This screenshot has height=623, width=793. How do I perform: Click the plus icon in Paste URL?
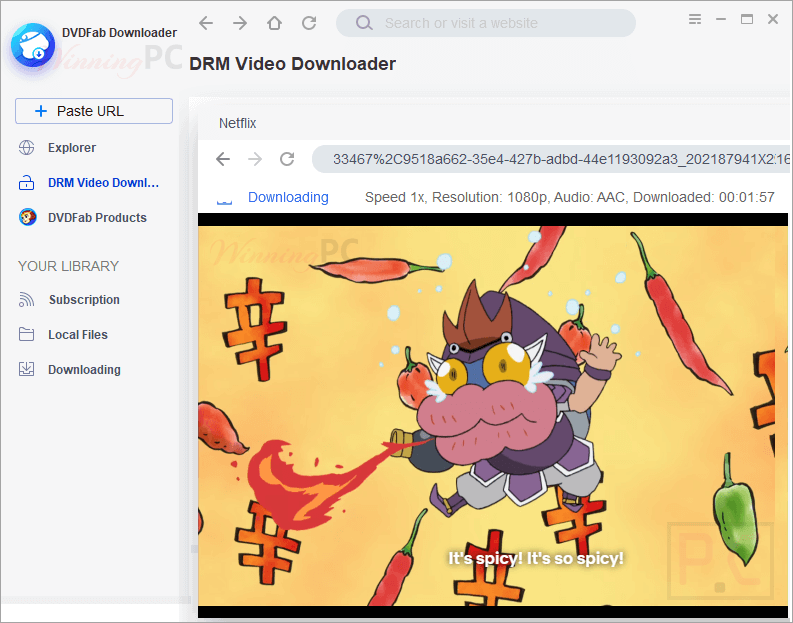(41, 111)
